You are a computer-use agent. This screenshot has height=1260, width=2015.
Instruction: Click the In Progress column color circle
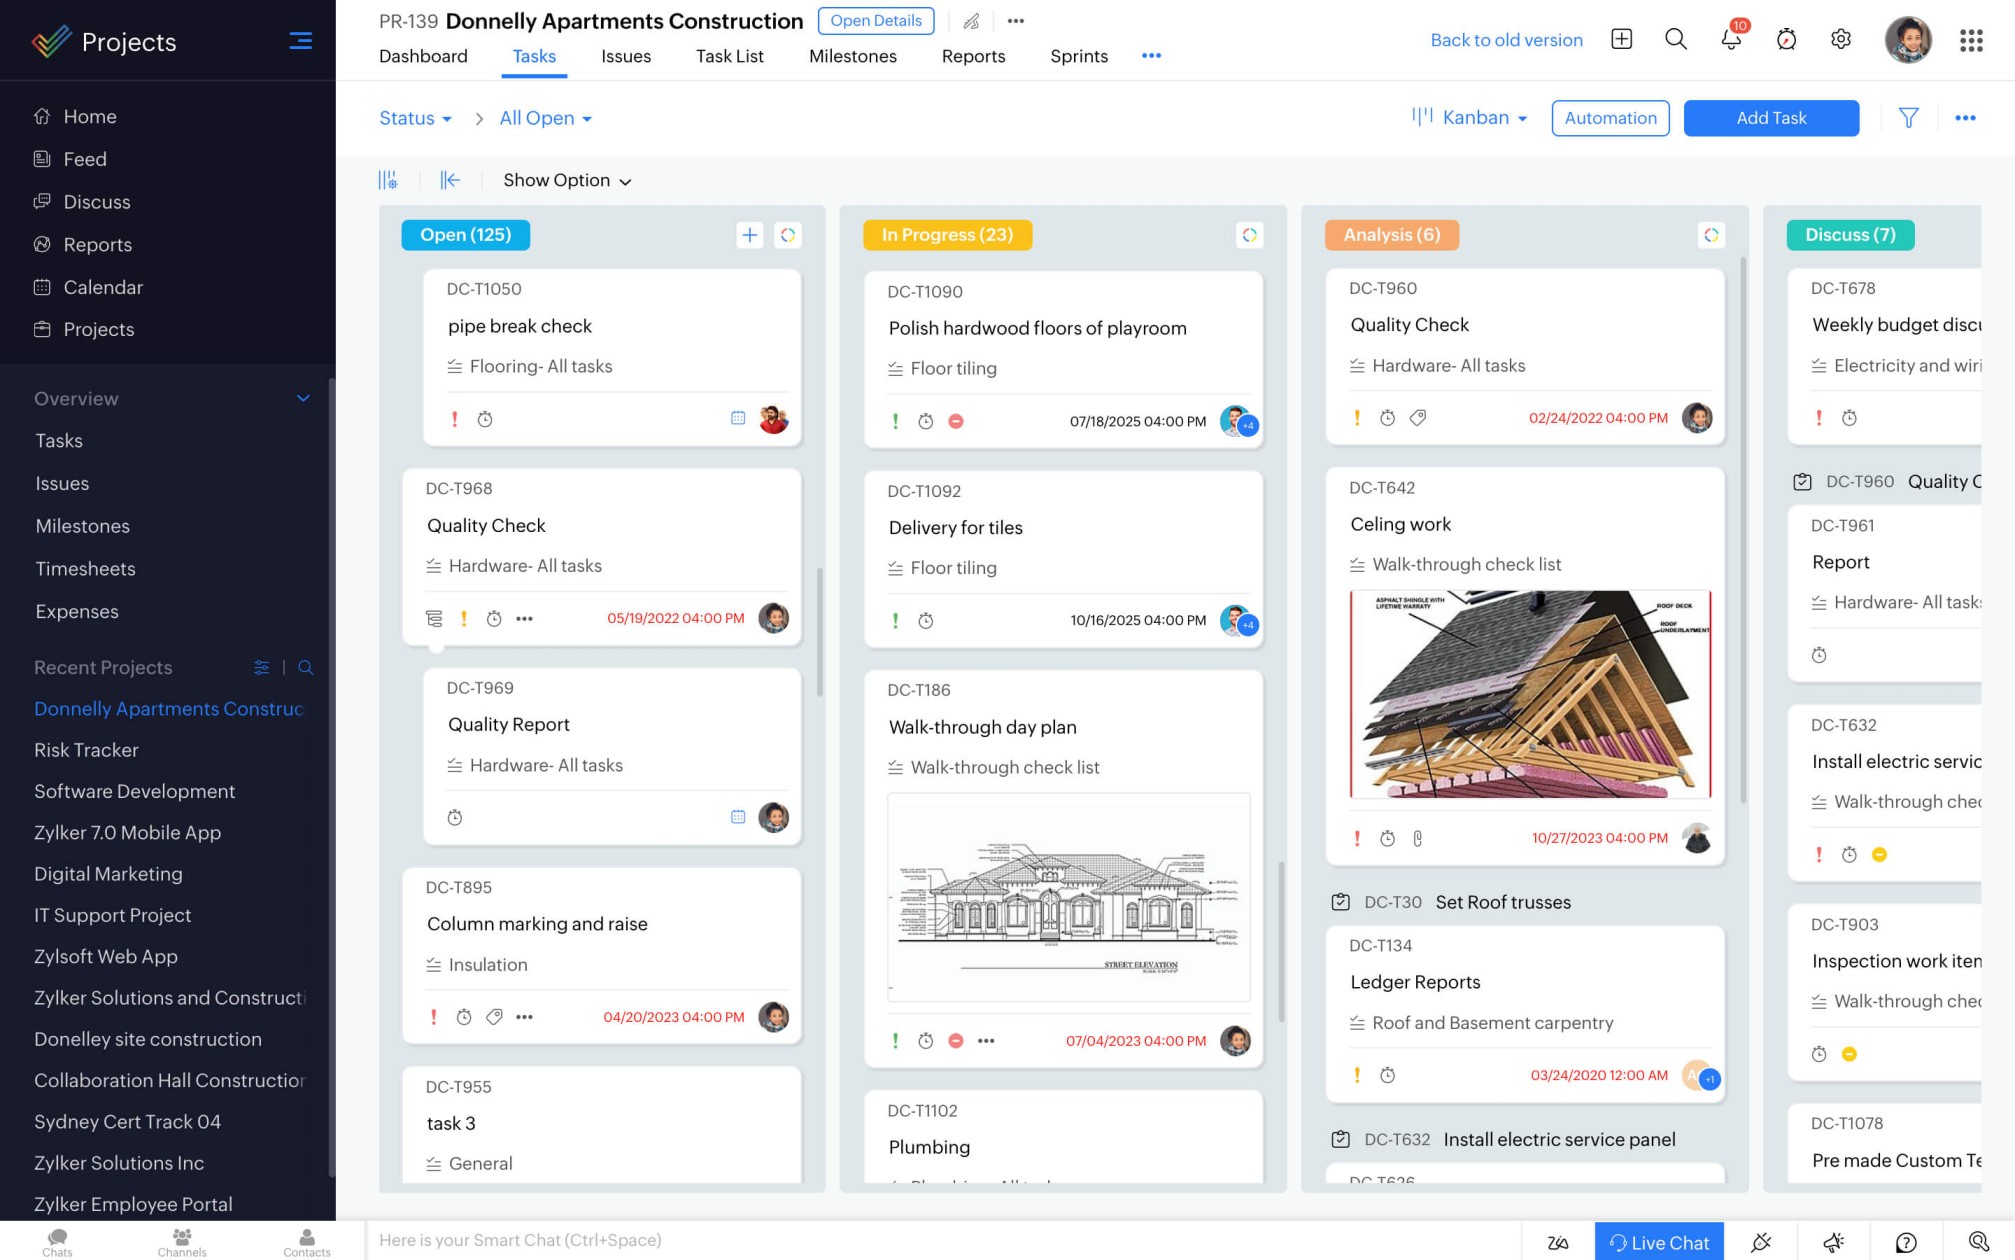point(1249,235)
